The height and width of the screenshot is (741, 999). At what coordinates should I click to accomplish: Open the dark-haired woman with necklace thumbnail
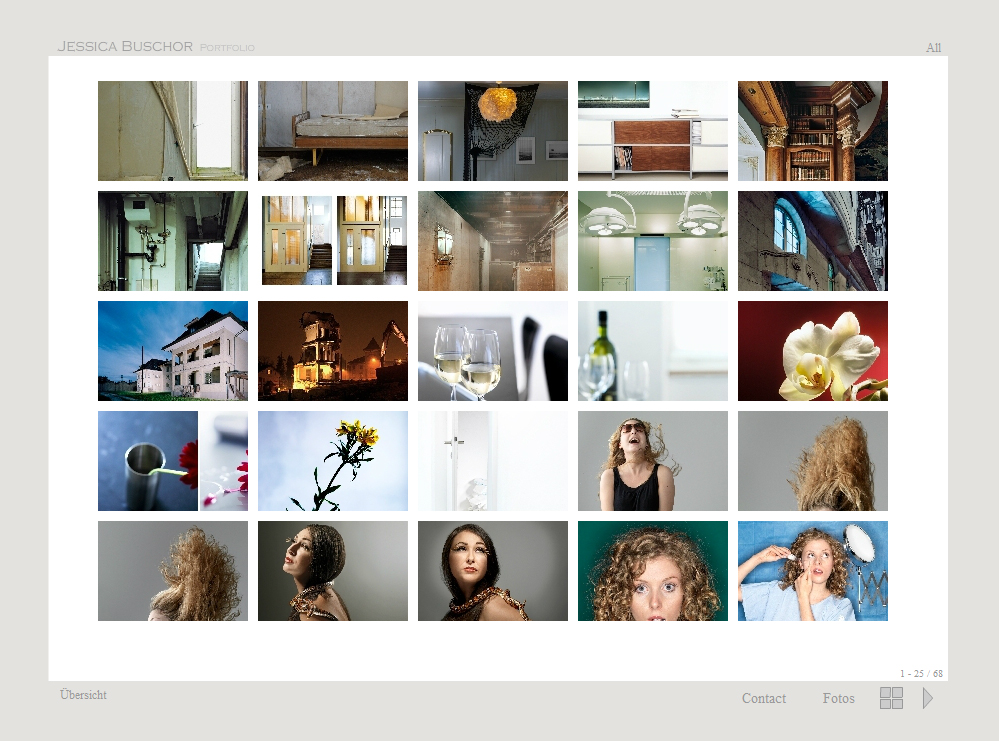(492, 571)
